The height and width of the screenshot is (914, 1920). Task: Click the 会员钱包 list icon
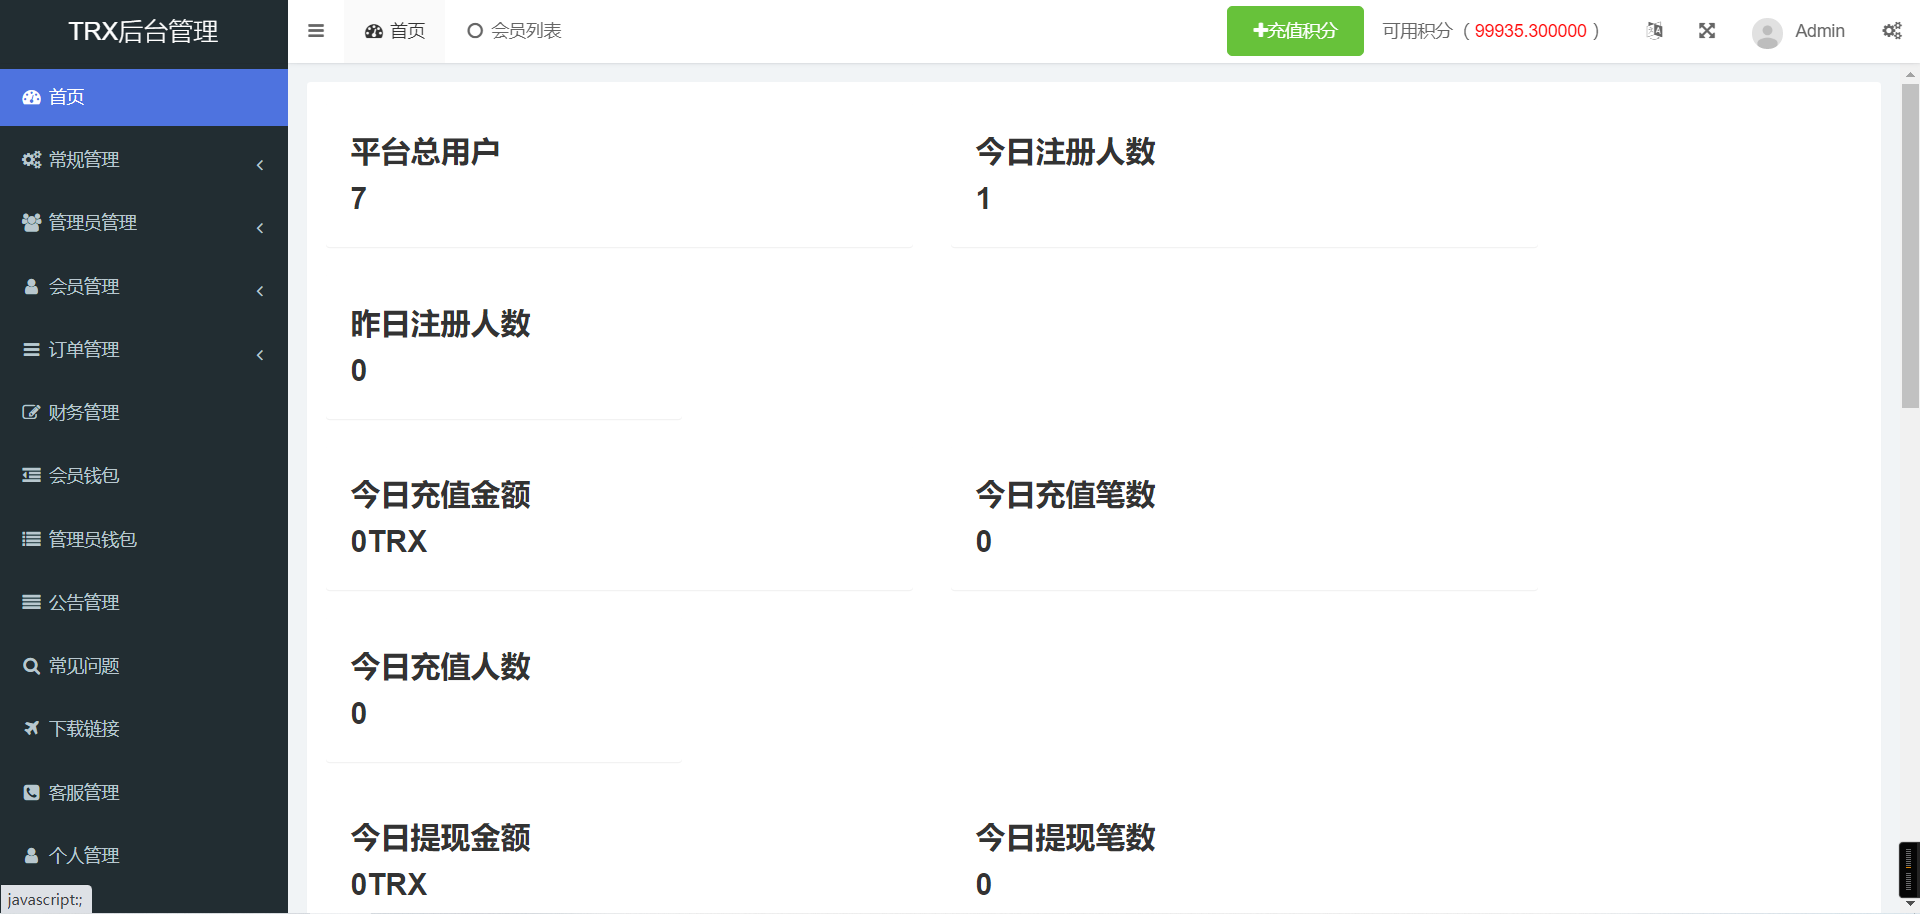[31, 476]
